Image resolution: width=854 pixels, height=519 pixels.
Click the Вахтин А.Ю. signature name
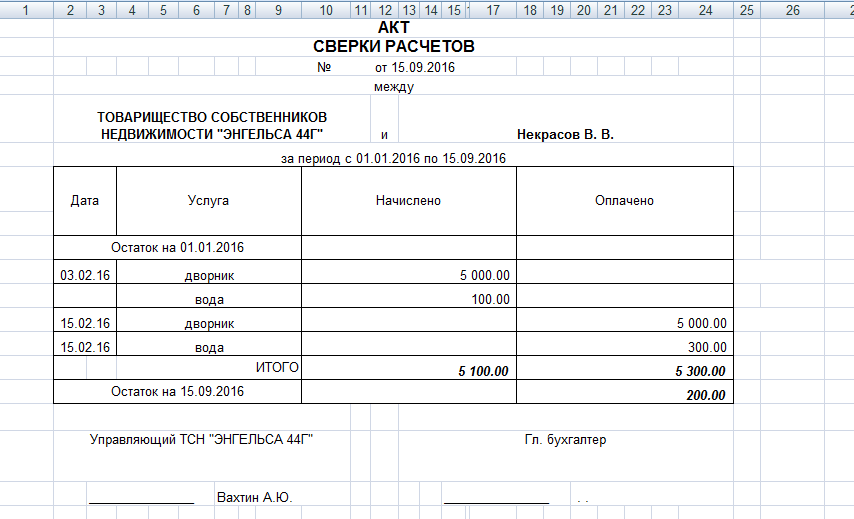254,497
